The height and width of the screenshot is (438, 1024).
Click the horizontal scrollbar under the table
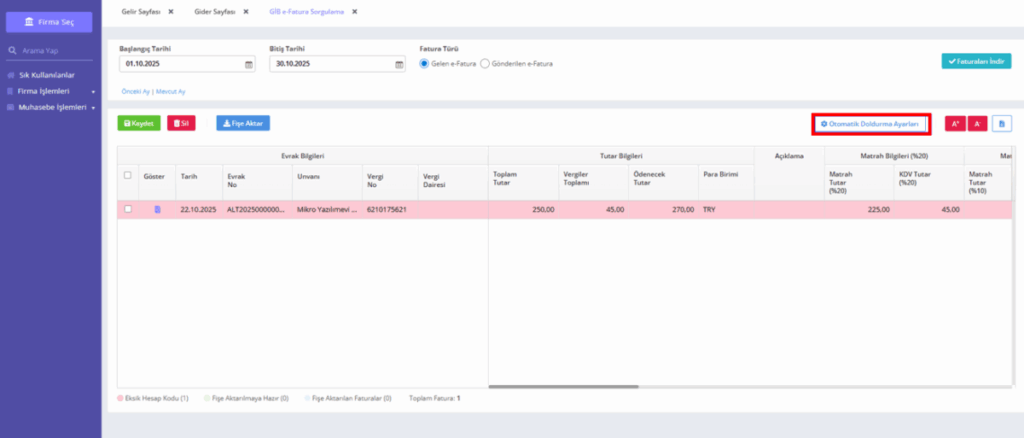[564, 386]
